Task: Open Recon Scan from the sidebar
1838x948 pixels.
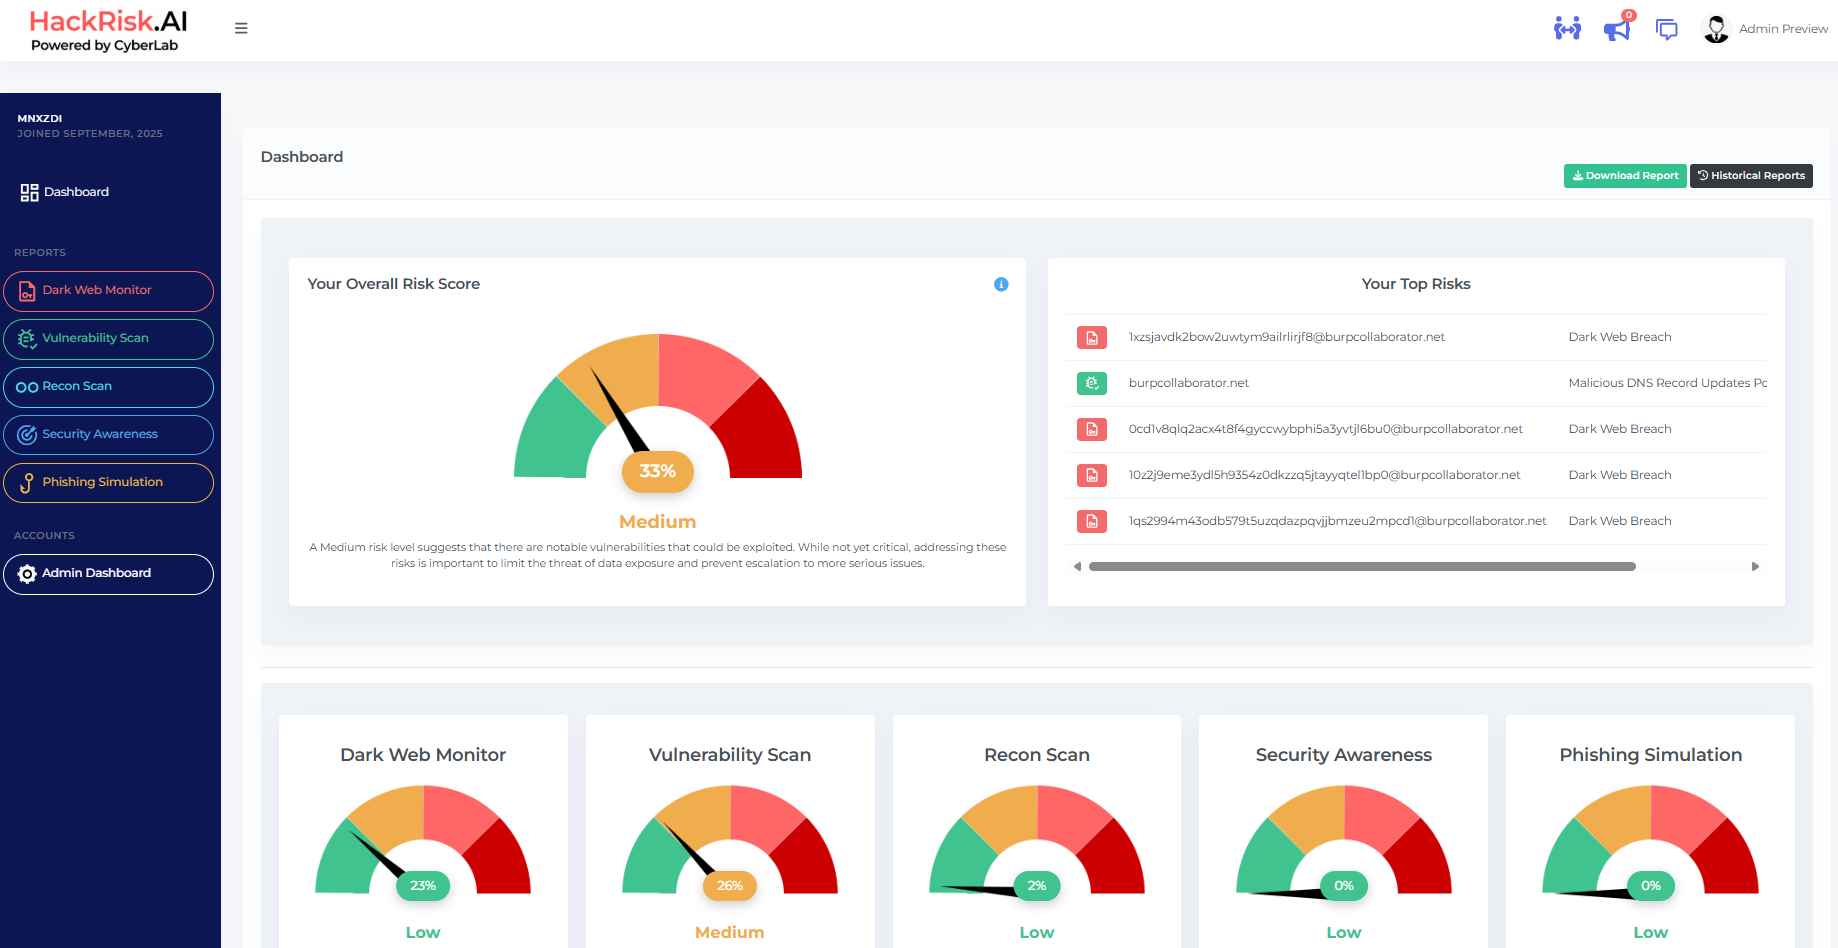Action: click(x=108, y=387)
